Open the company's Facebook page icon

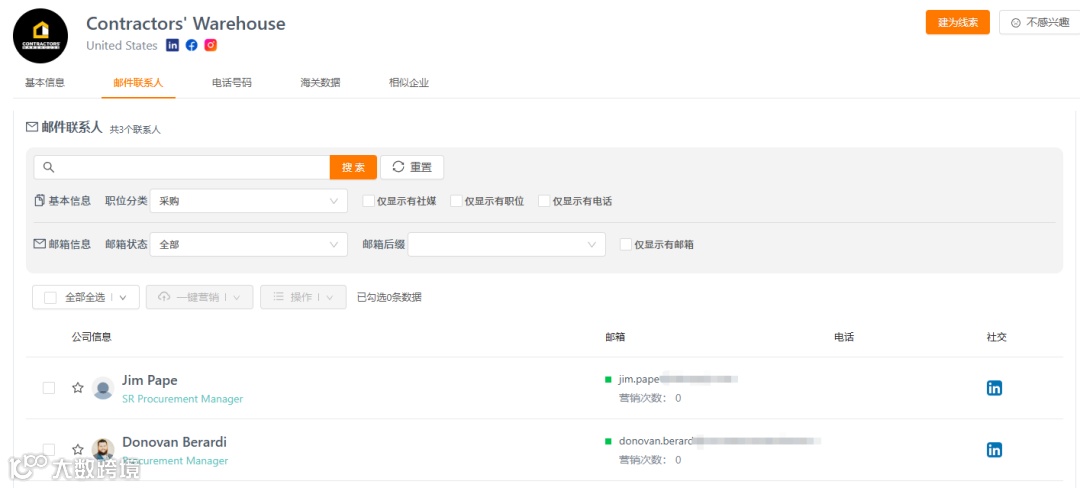pyautogui.click(x=191, y=45)
